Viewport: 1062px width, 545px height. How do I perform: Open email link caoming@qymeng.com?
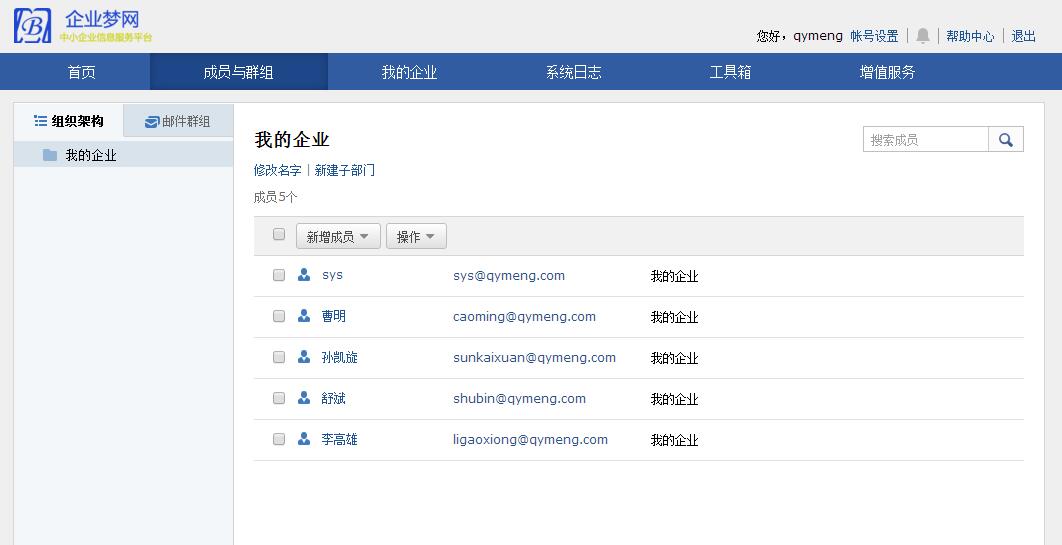click(x=524, y=316)
